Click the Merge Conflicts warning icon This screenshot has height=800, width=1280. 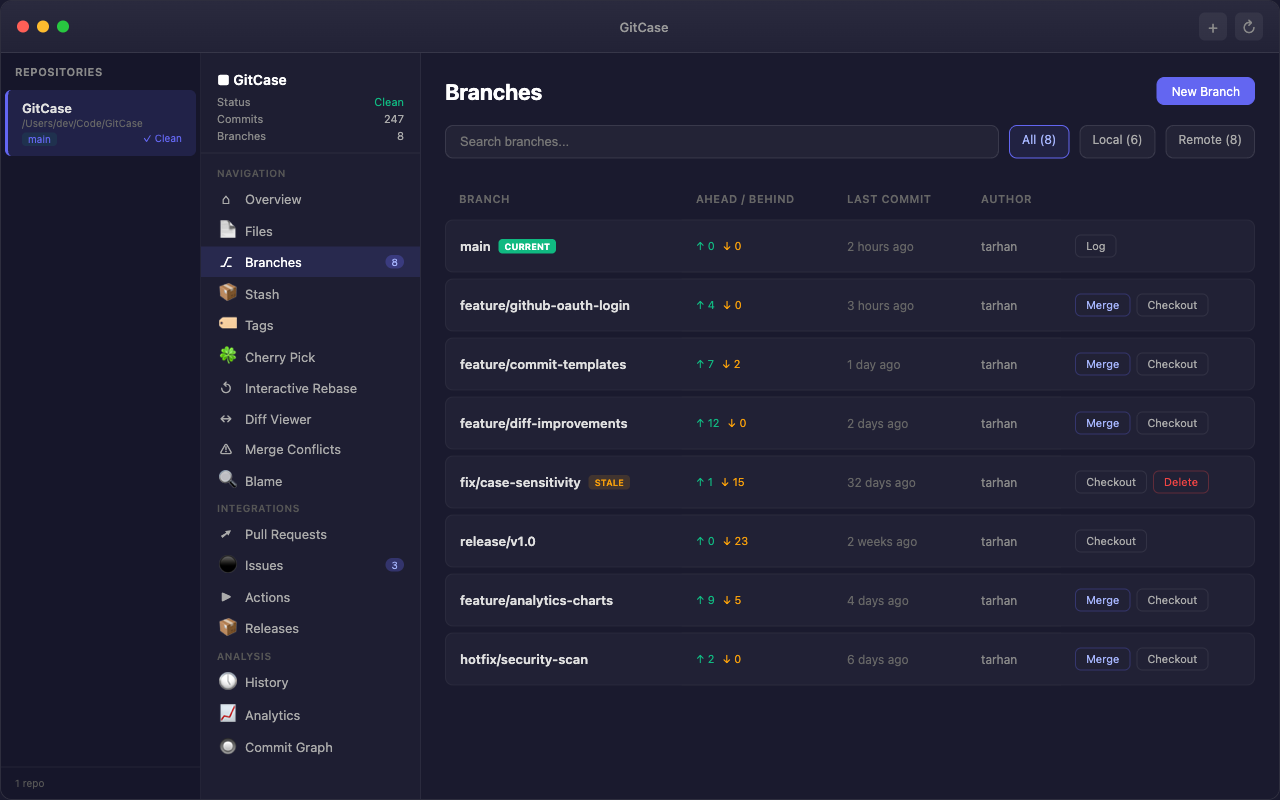click(228, 449)
